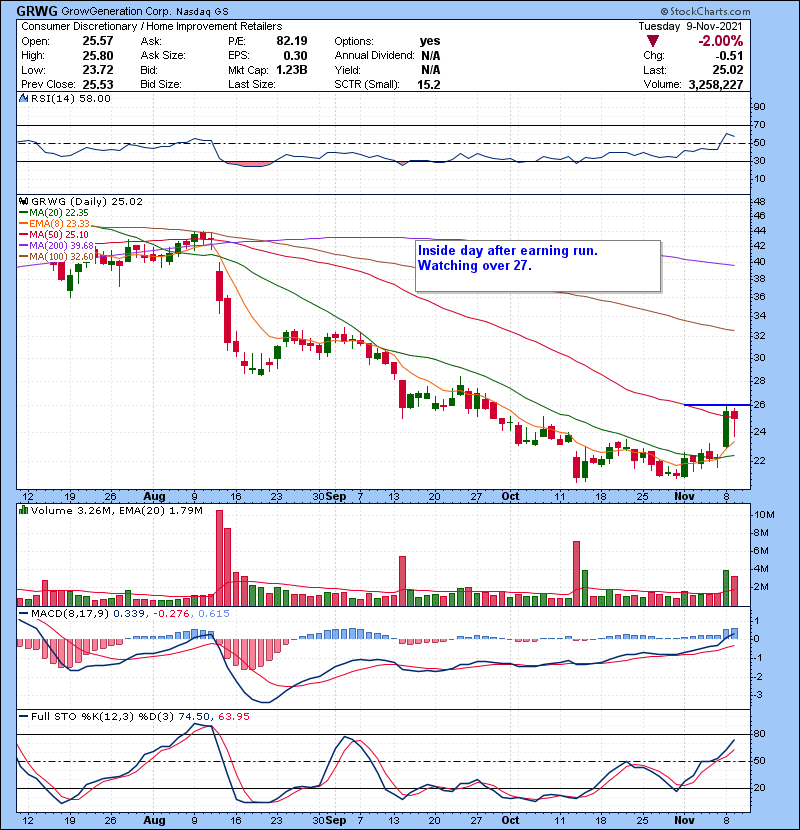
Task: Click the RSI(14) indicator icon
Action: coord(23,98)
